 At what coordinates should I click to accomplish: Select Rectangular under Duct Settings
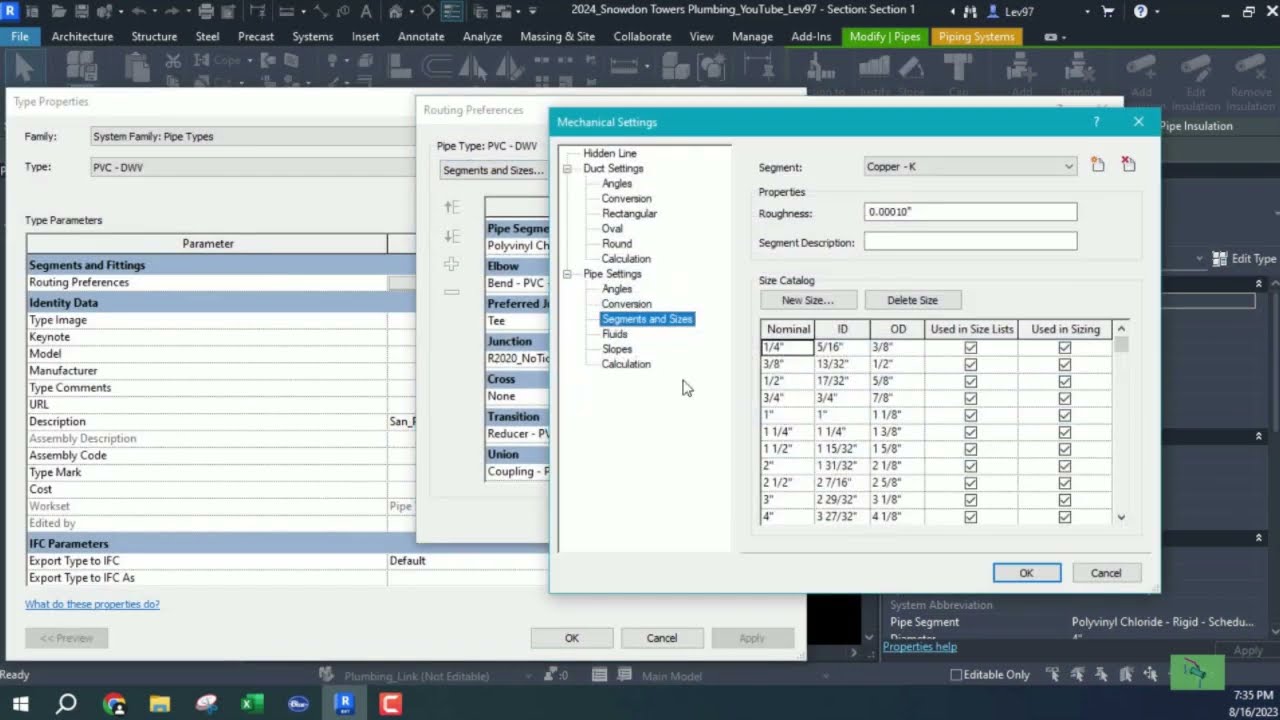[629, 214]
